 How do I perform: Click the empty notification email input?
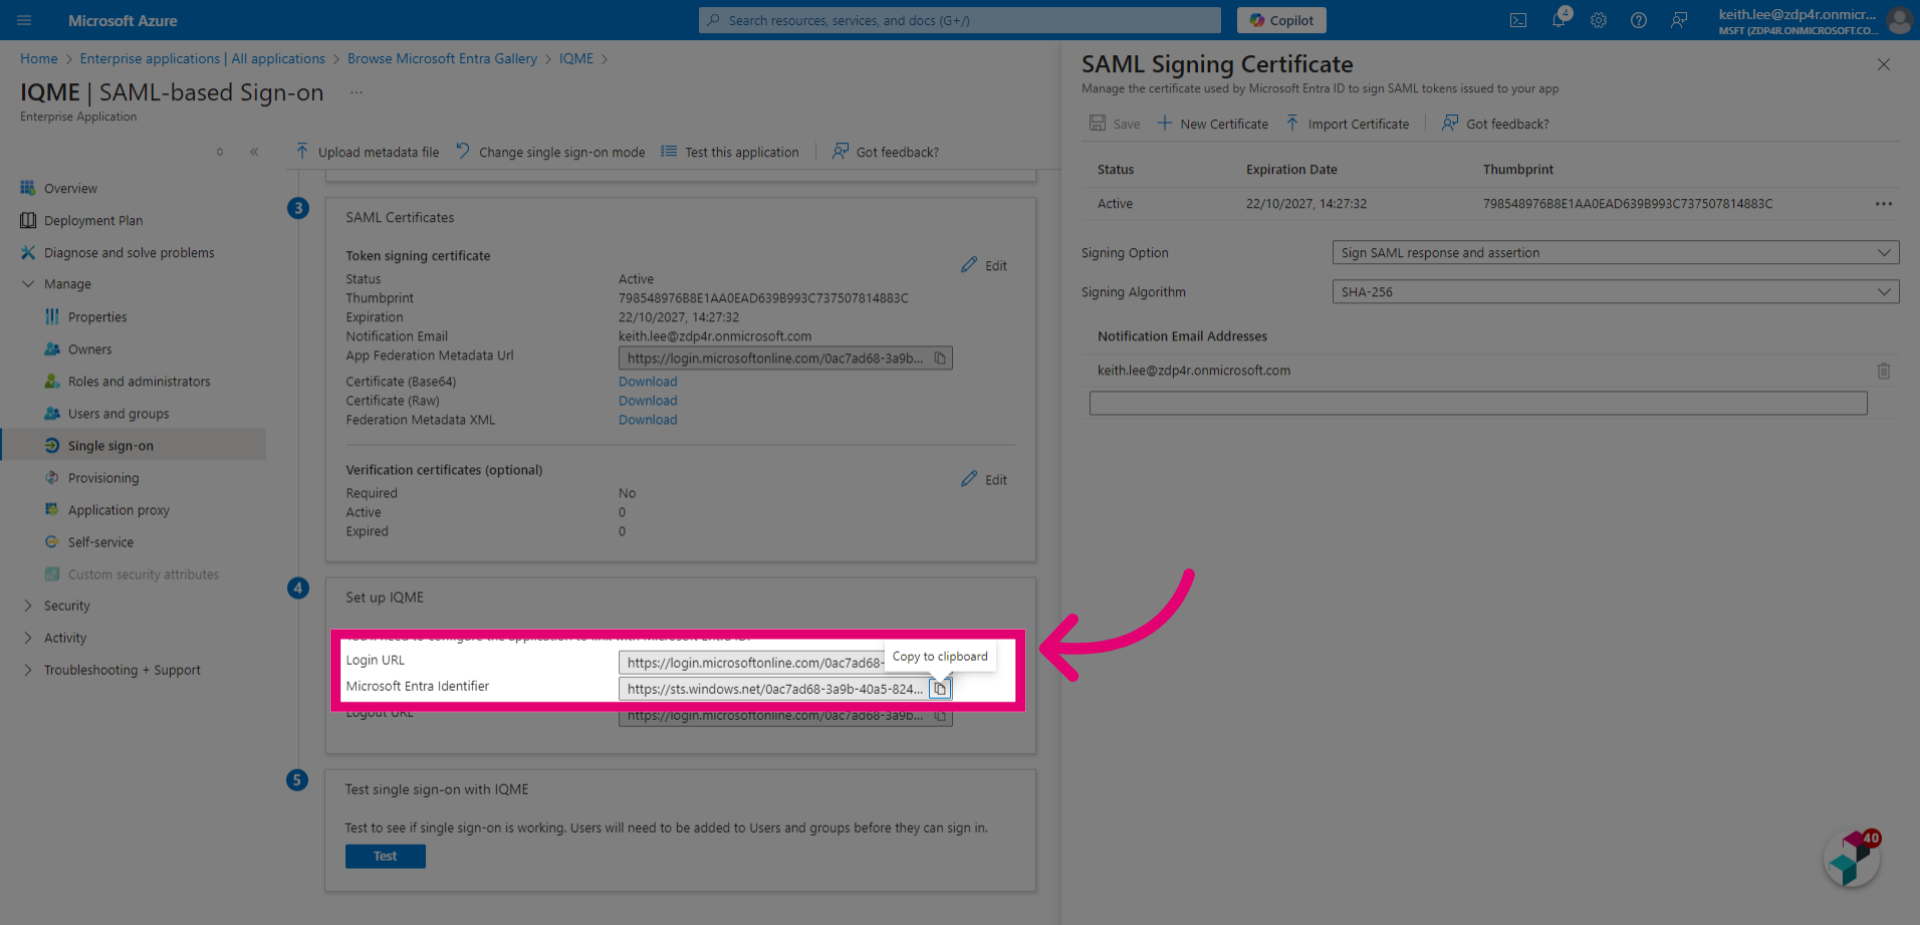(x=1478, y=403)
